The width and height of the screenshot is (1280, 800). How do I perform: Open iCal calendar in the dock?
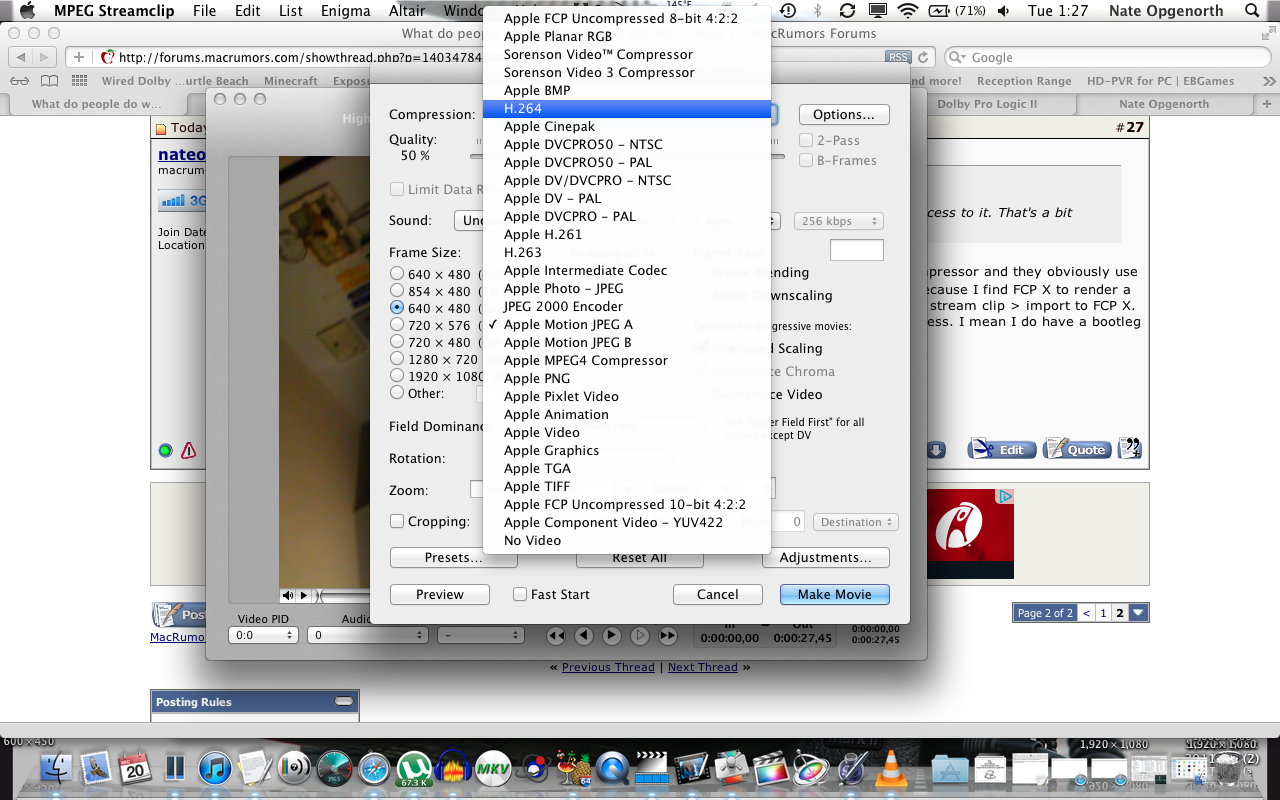pos(135,769)
